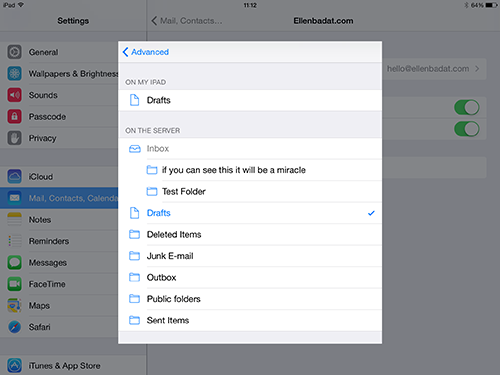Select Deleted Items folder
The height and width of the screenshot is (375, 500).
tap(250, 234)
